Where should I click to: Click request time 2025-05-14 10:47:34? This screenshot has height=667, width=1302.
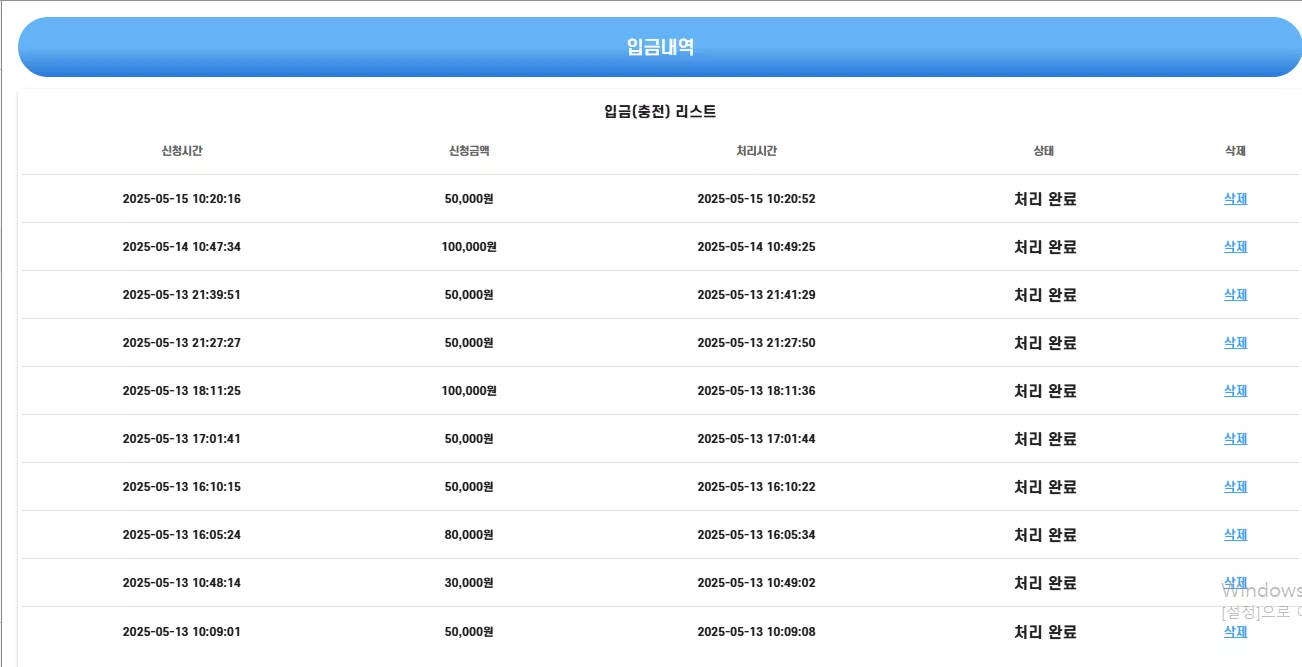(182, 247)
